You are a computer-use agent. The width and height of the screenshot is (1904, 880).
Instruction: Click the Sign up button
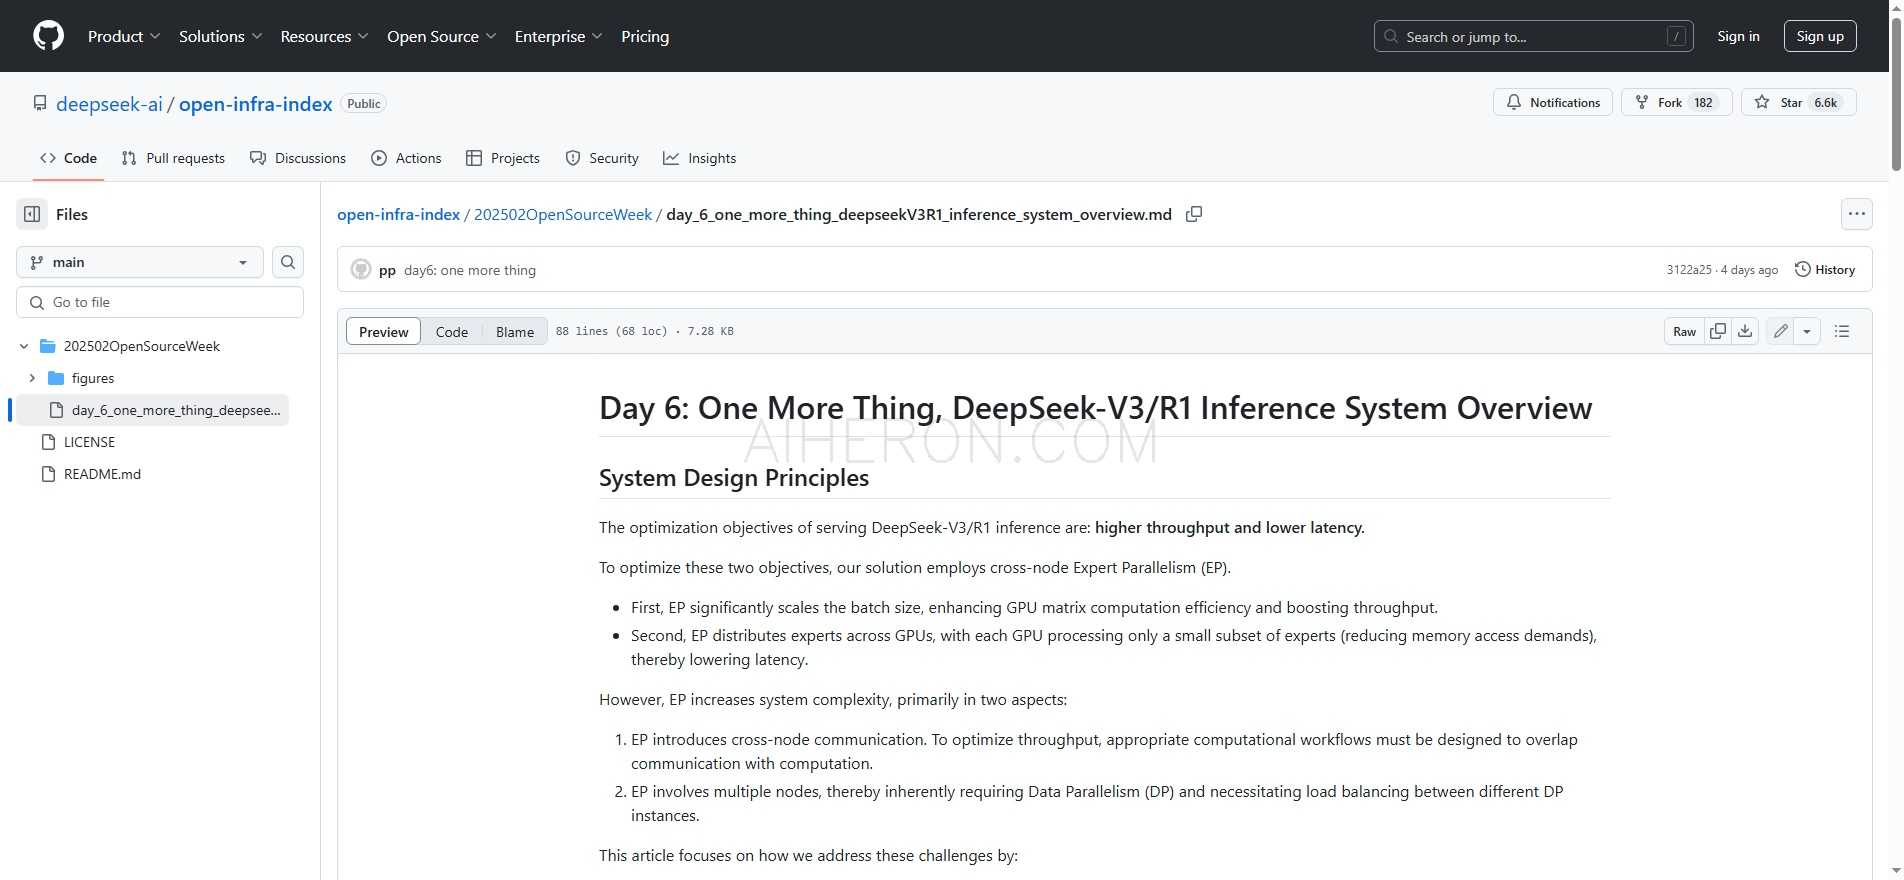[1820, 36]
